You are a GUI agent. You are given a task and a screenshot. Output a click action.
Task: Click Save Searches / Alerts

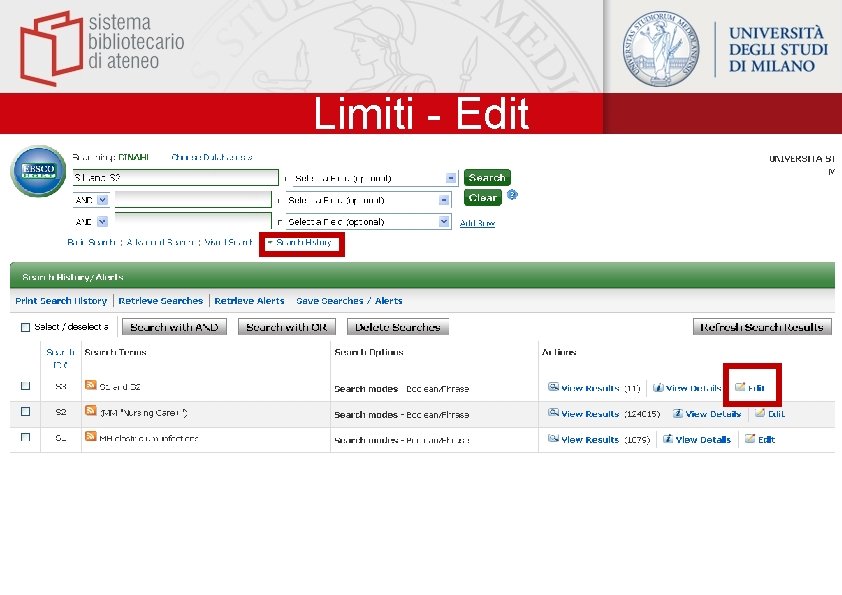pos(349,301)
